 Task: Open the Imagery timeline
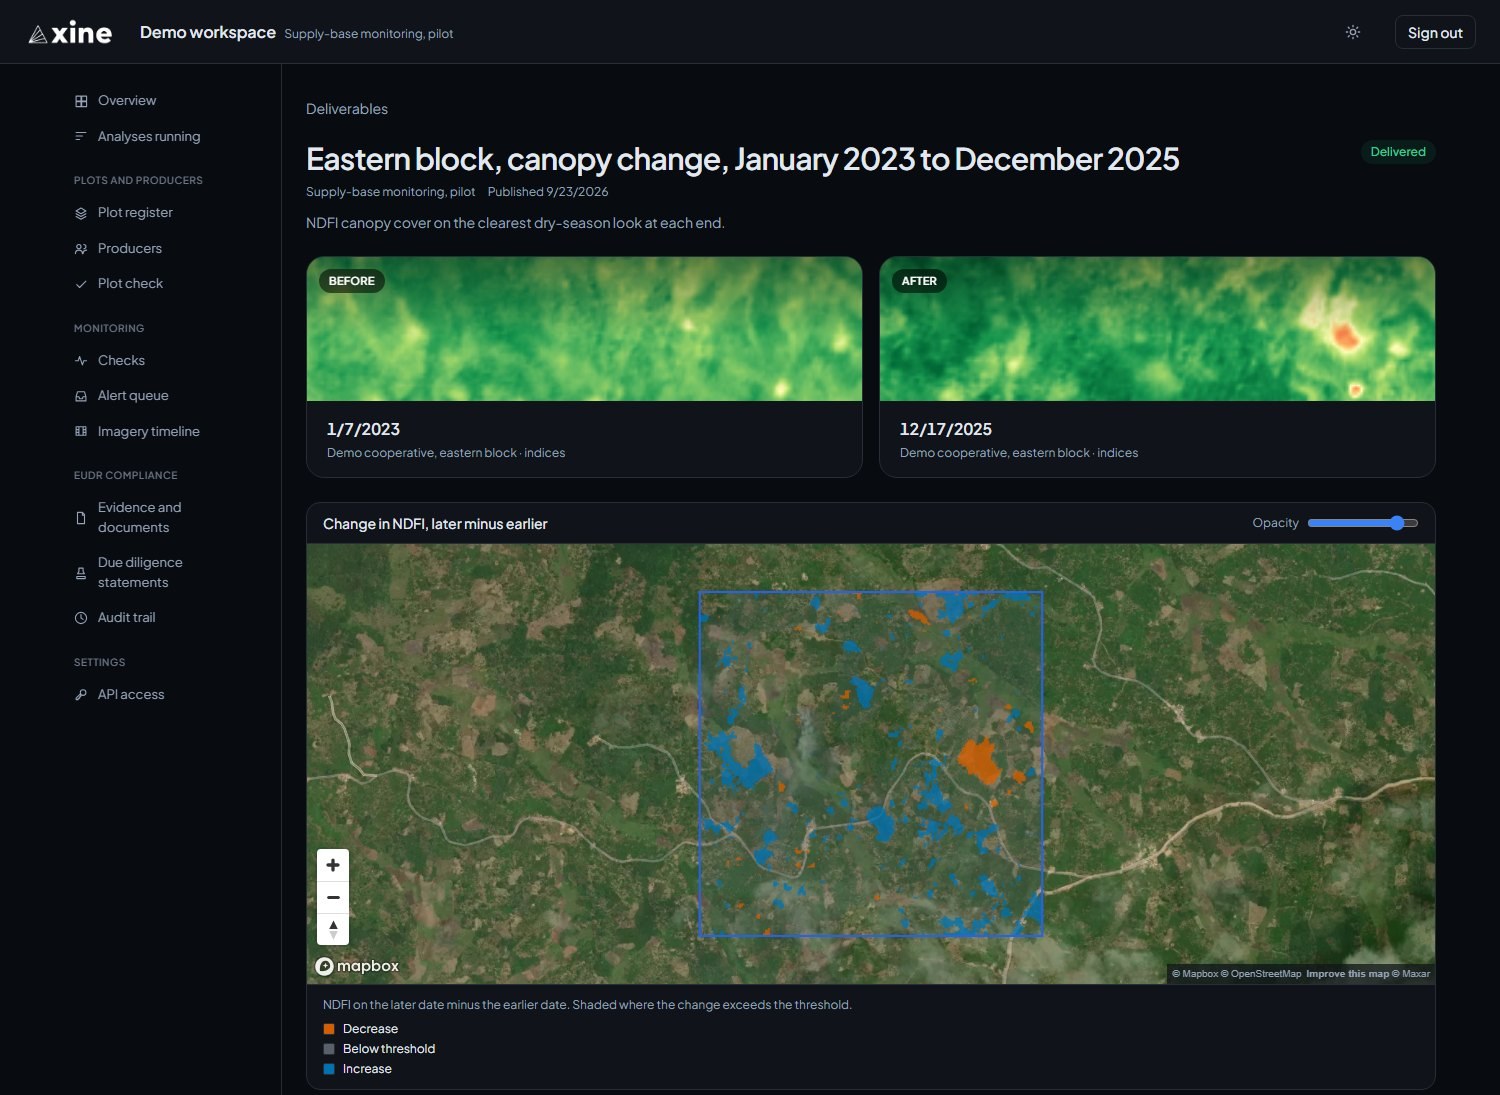tap(149, 431)
